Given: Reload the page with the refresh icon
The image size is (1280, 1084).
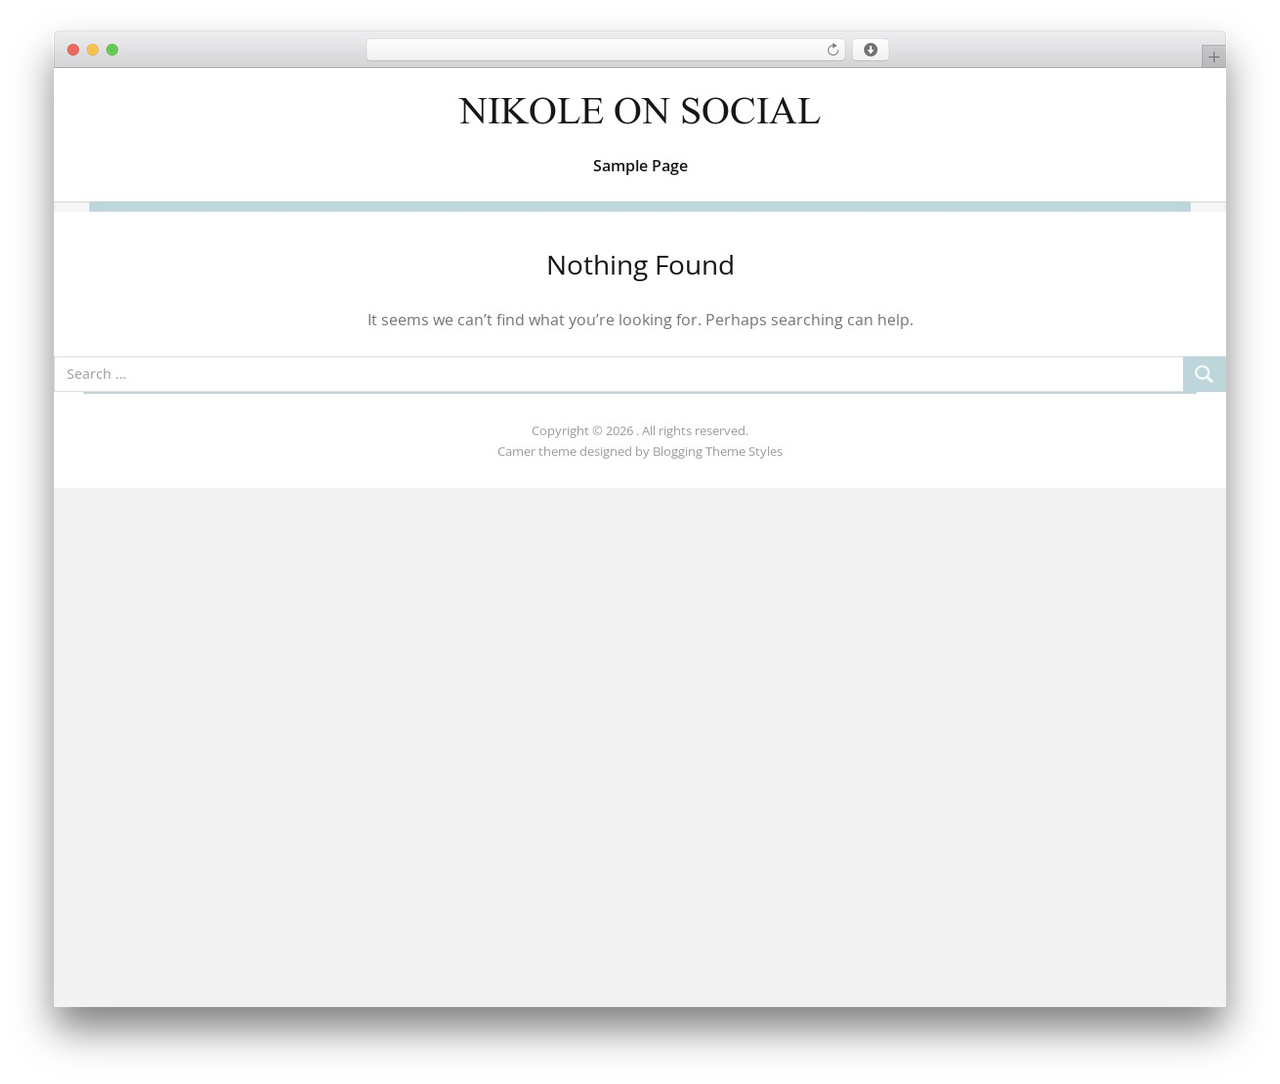Looking at the screenshot, I should tap(832, 50).
